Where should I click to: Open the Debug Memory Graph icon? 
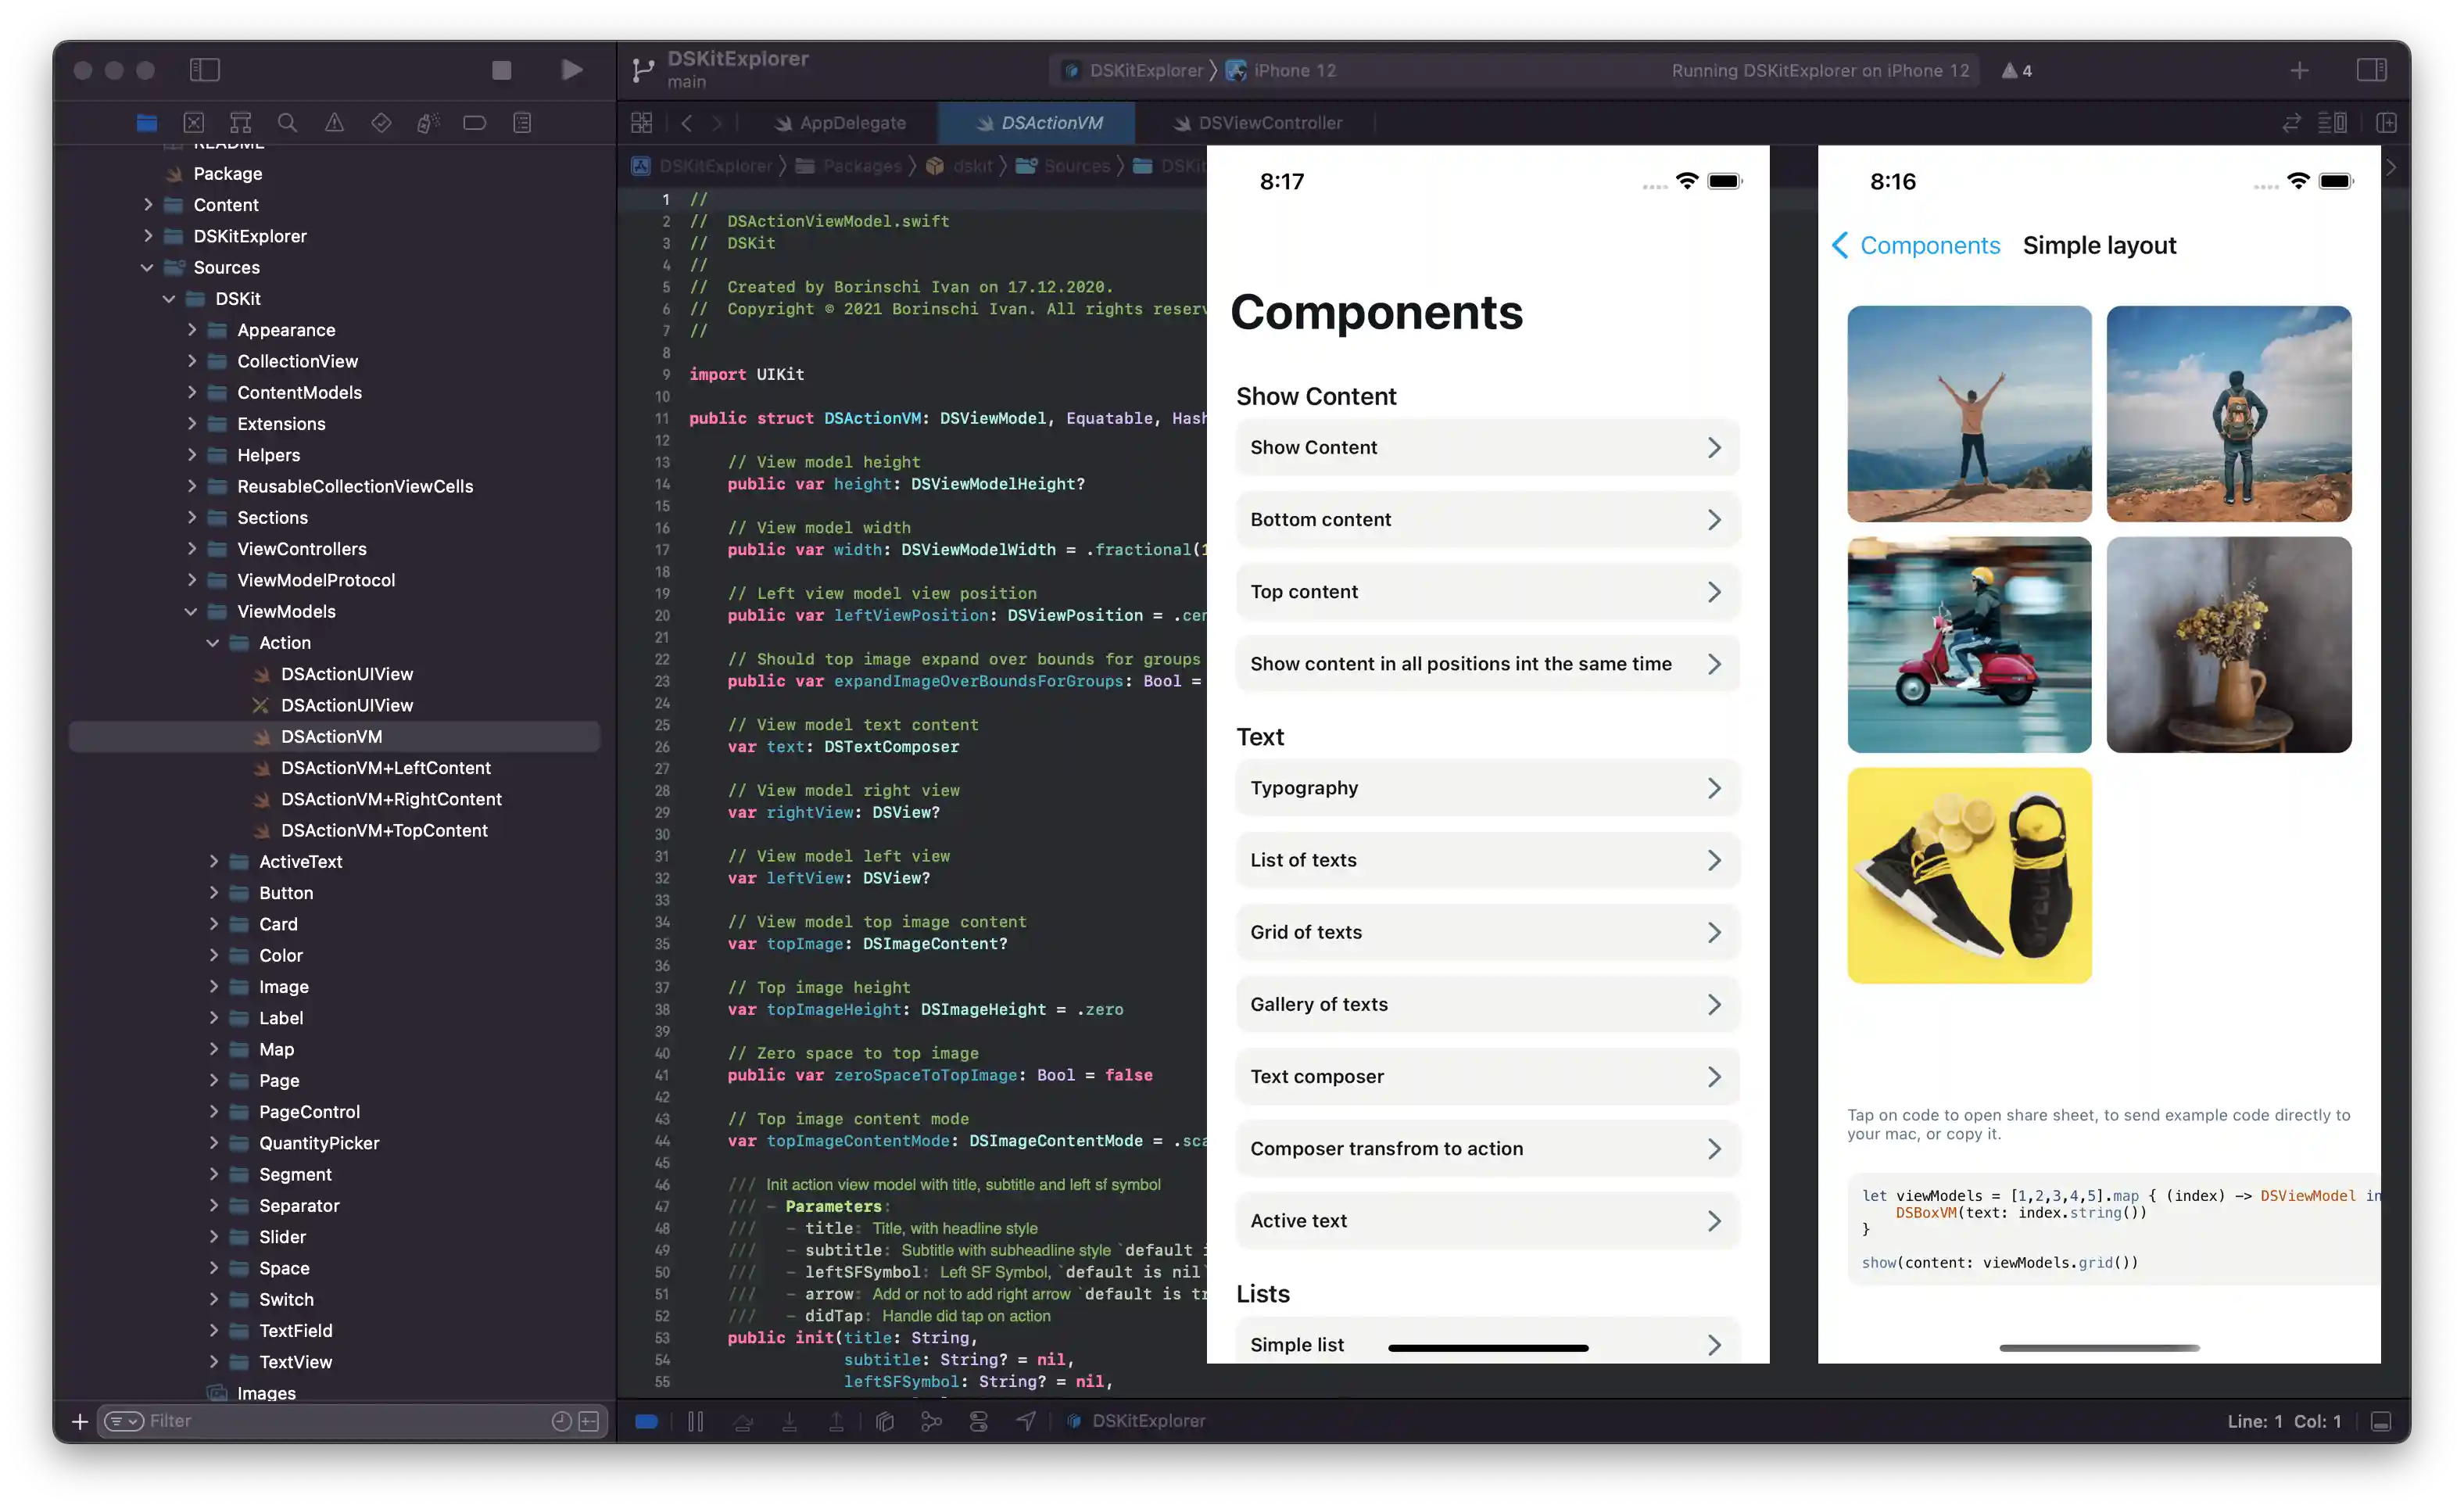coord(931,1421)
